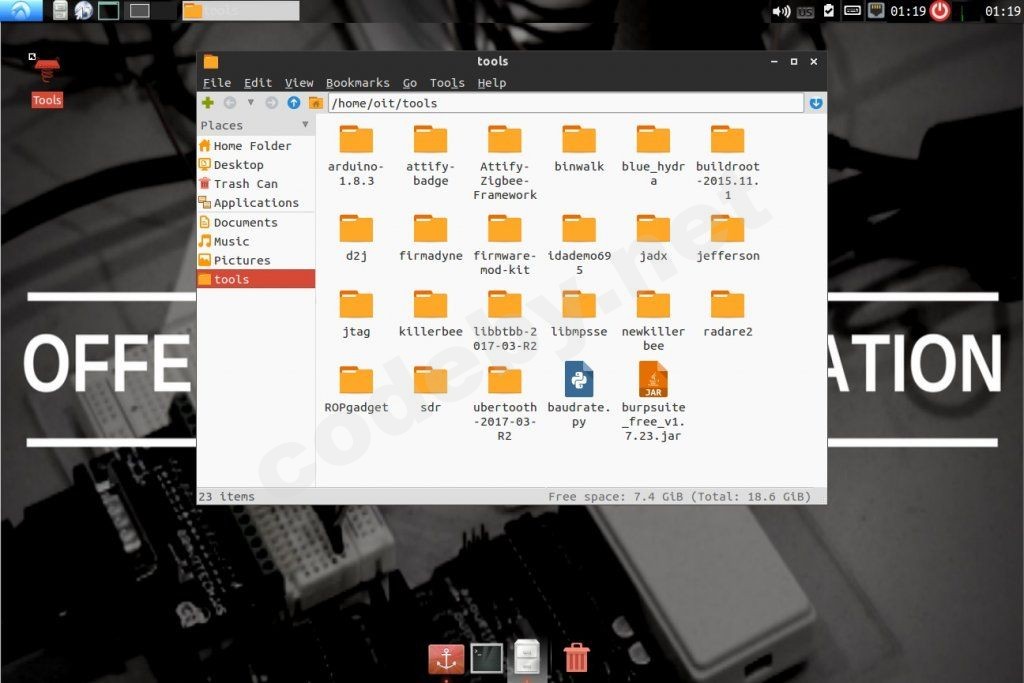Open the Bookmarks menu
The width and height of the screenshot is (1024, 683).
pos(358,82)
